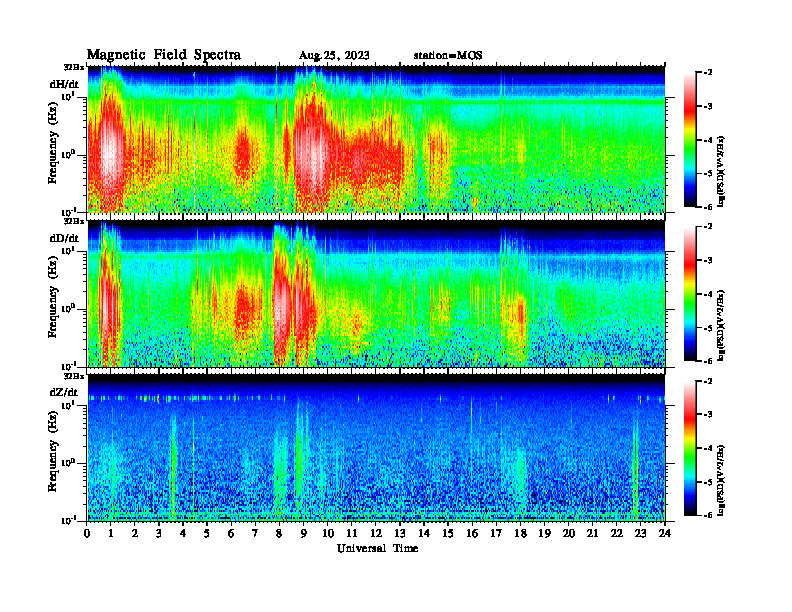This screenshot has height=612, width=792.
Task: Click the "dZ/dt" panel label
Action: point(64,392)
